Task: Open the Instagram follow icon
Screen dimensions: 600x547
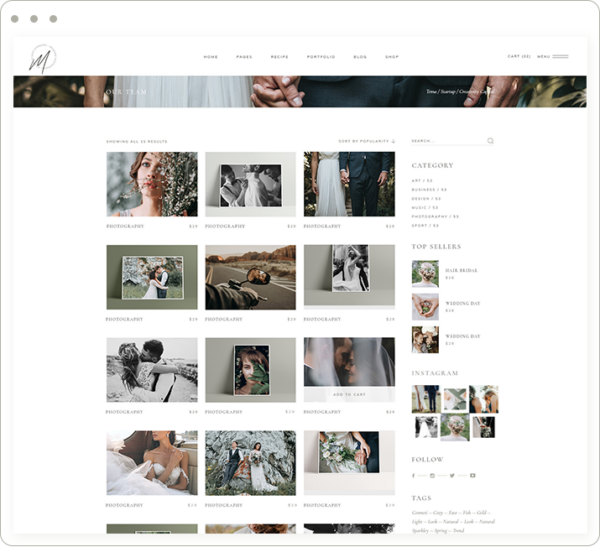Action: pos(433,475)
